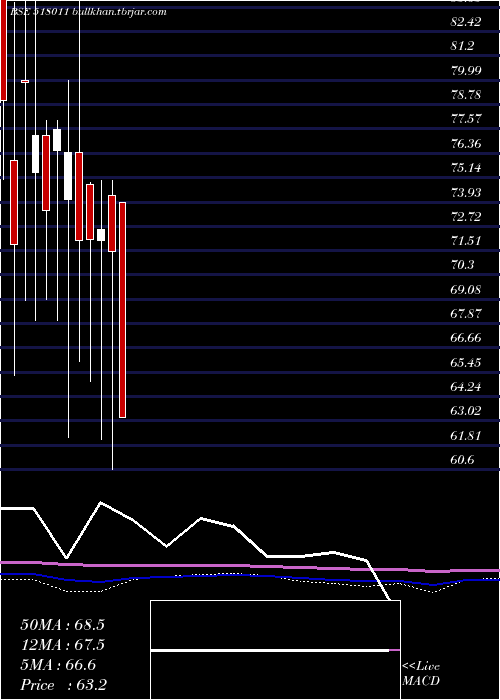Click the 12MA : 67.5 reading
Viewport: 500px width, 700px height.
pos(62,645)
